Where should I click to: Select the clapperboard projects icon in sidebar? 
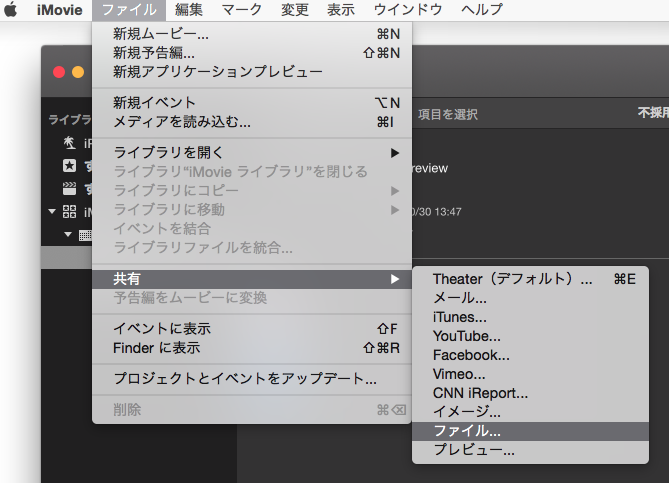[x=70, y=188]
